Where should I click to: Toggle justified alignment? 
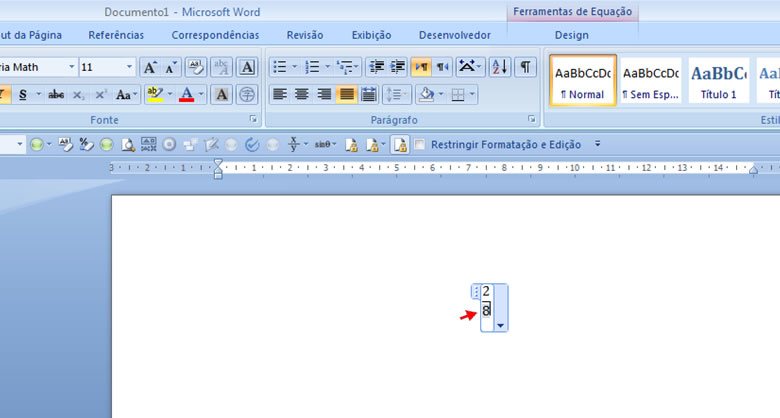[x=346, y=95]
